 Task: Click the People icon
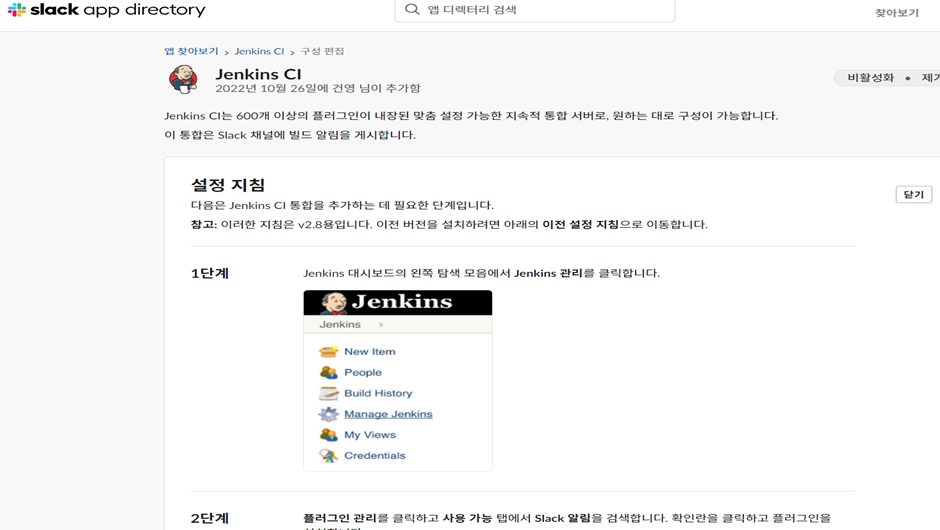click(329, 372)
